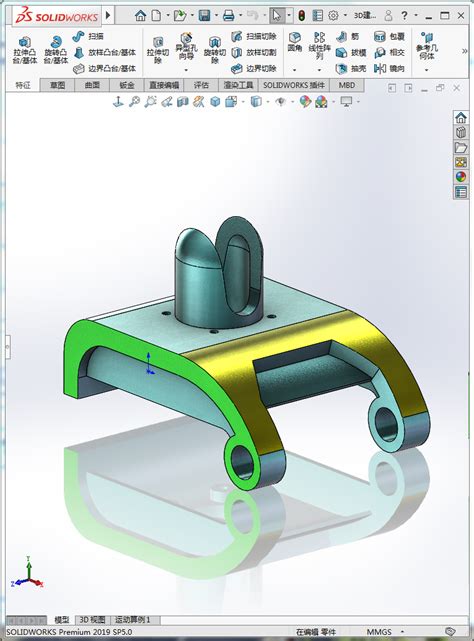Click the Wrap (包覆) tool
Viewport: 474px width, 641px height.
[389, 36]
